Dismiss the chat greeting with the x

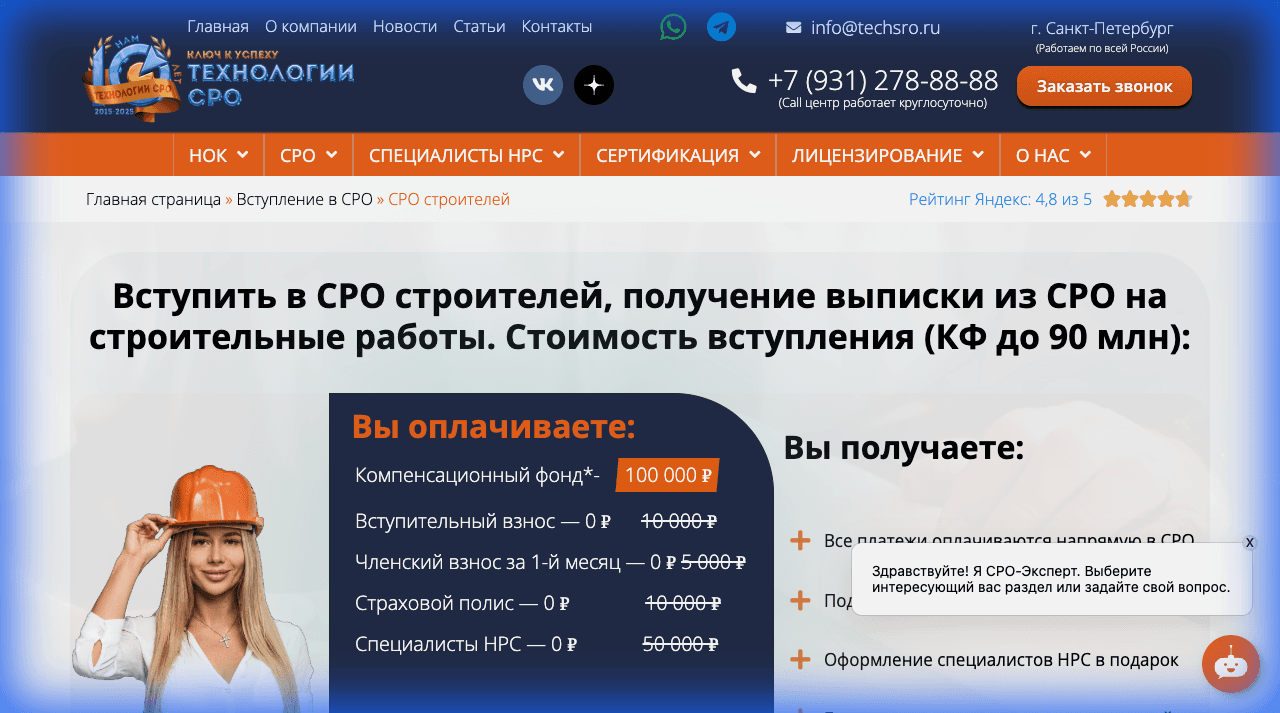tap(1249, 542)
